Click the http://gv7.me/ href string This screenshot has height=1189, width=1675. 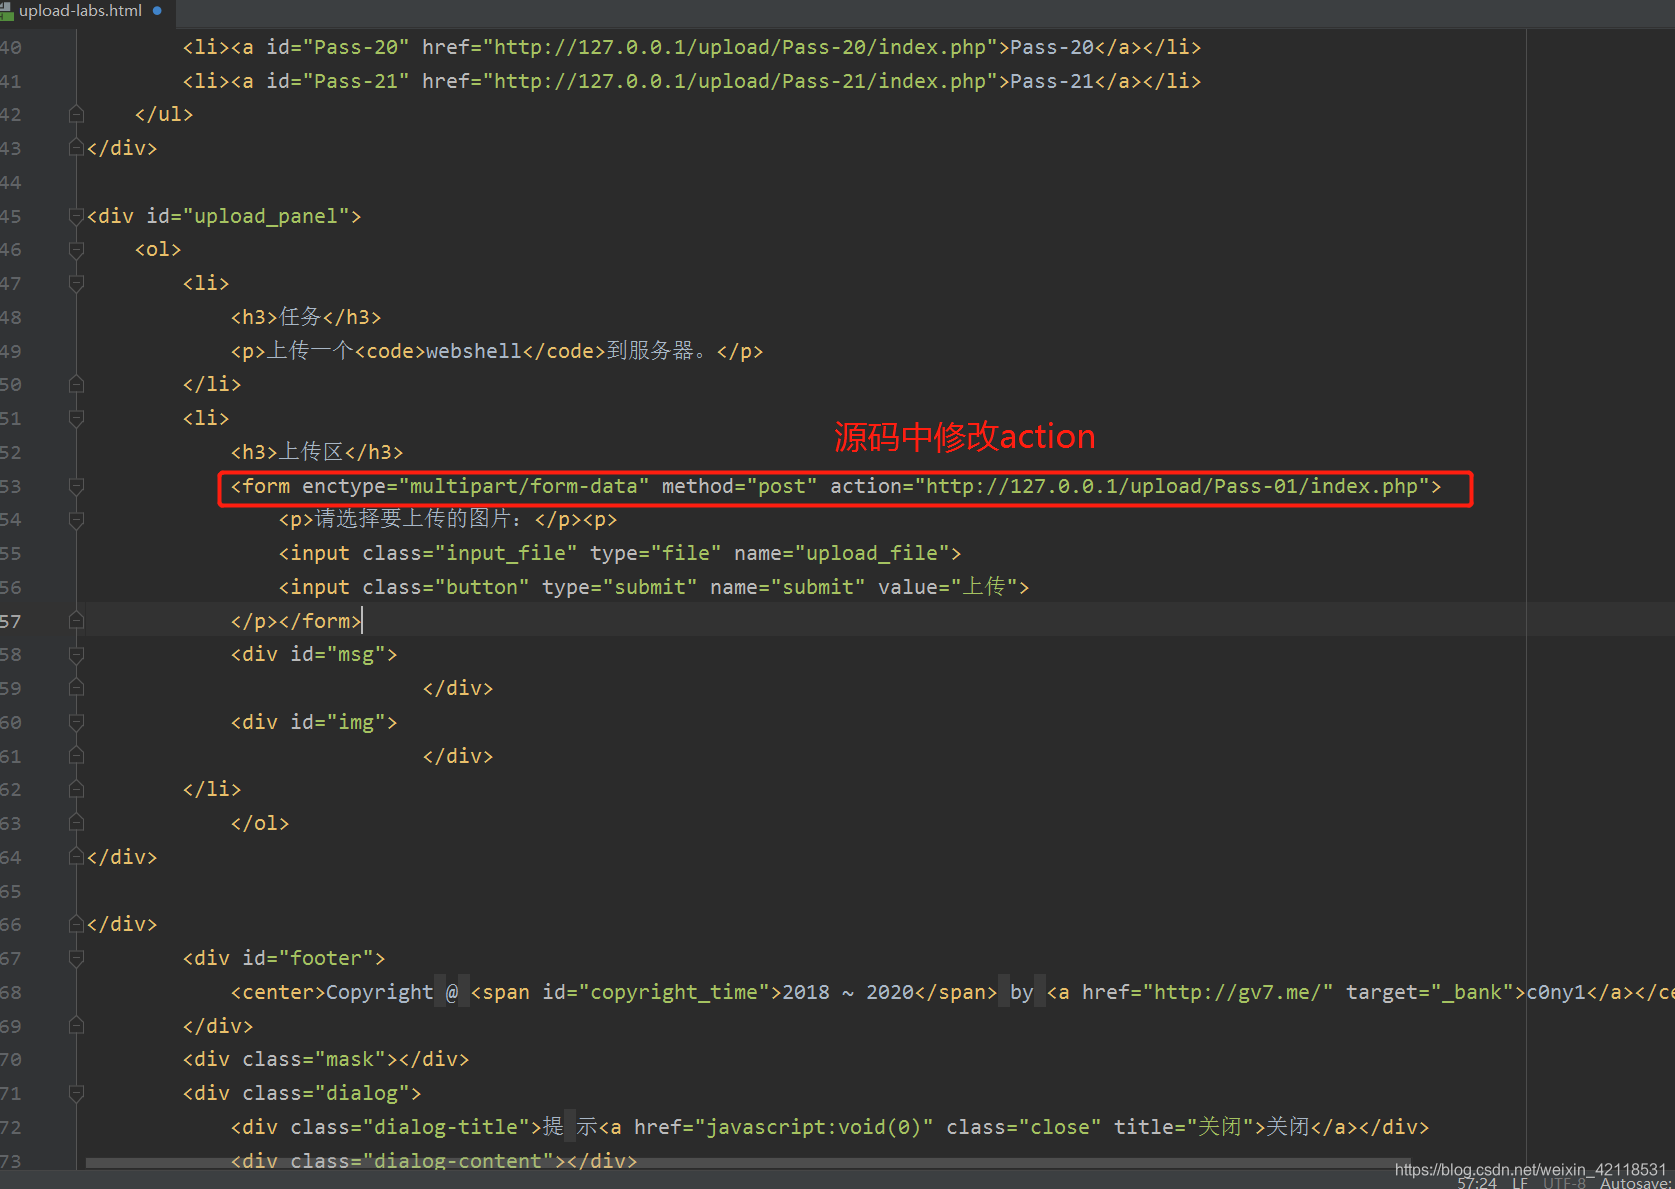(x=1238, y=992)
